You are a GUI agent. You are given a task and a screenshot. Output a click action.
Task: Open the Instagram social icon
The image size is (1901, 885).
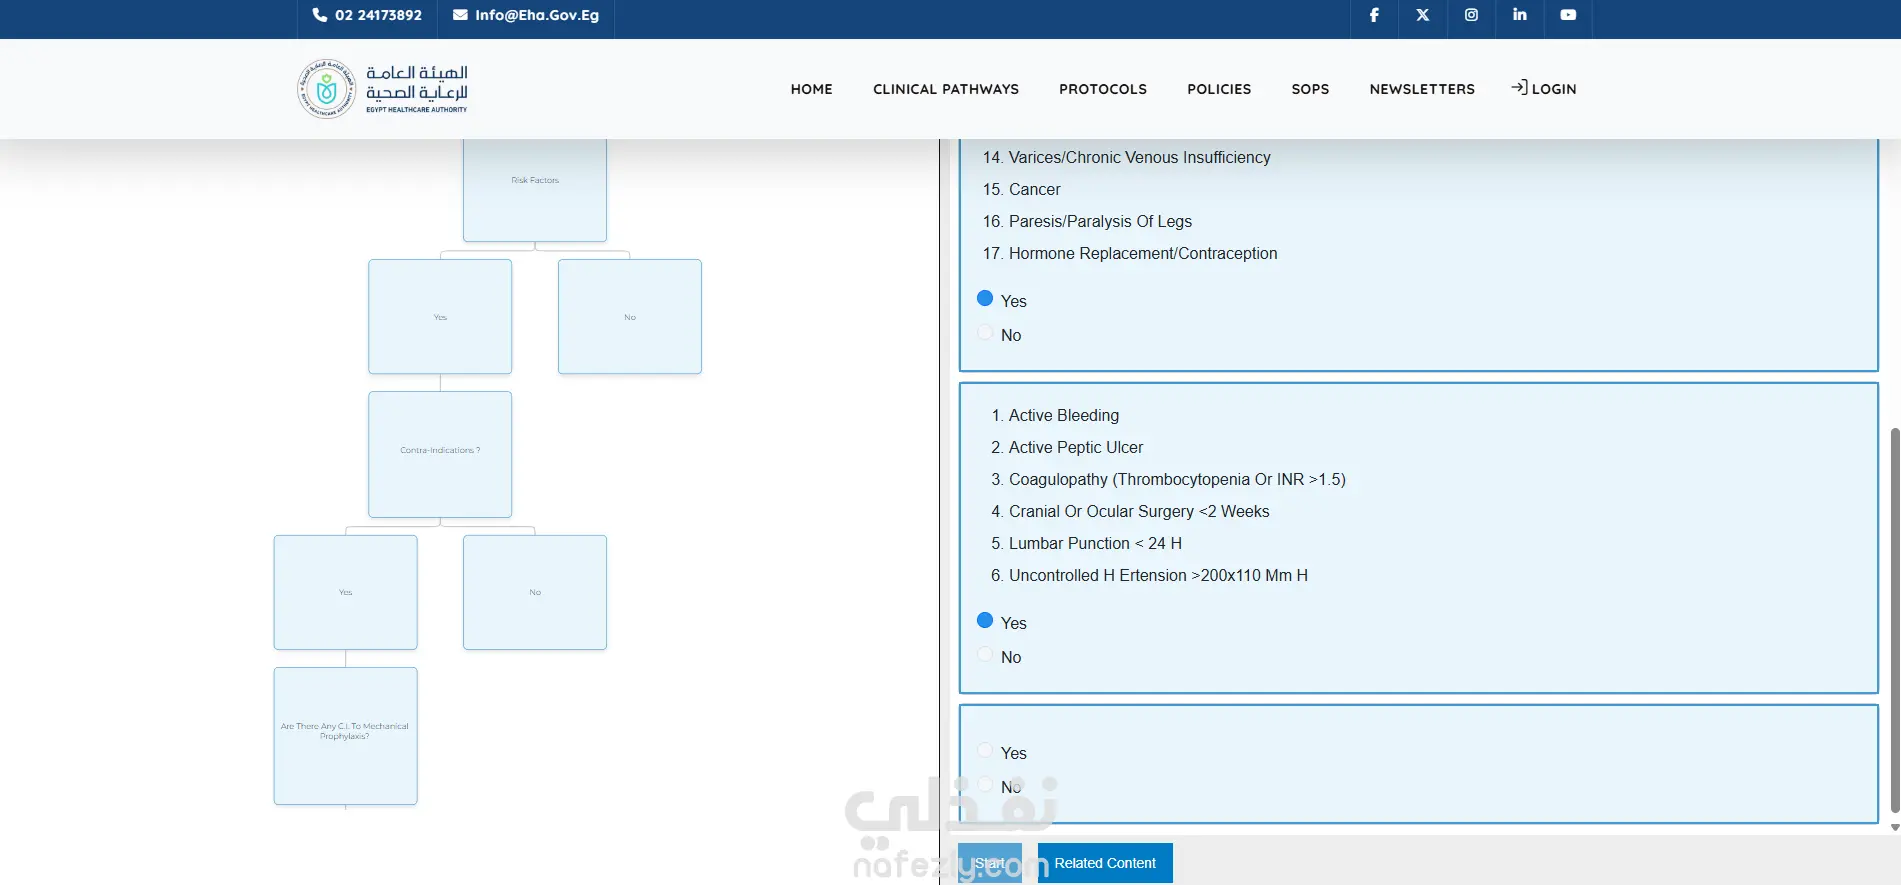point(1471,15)
